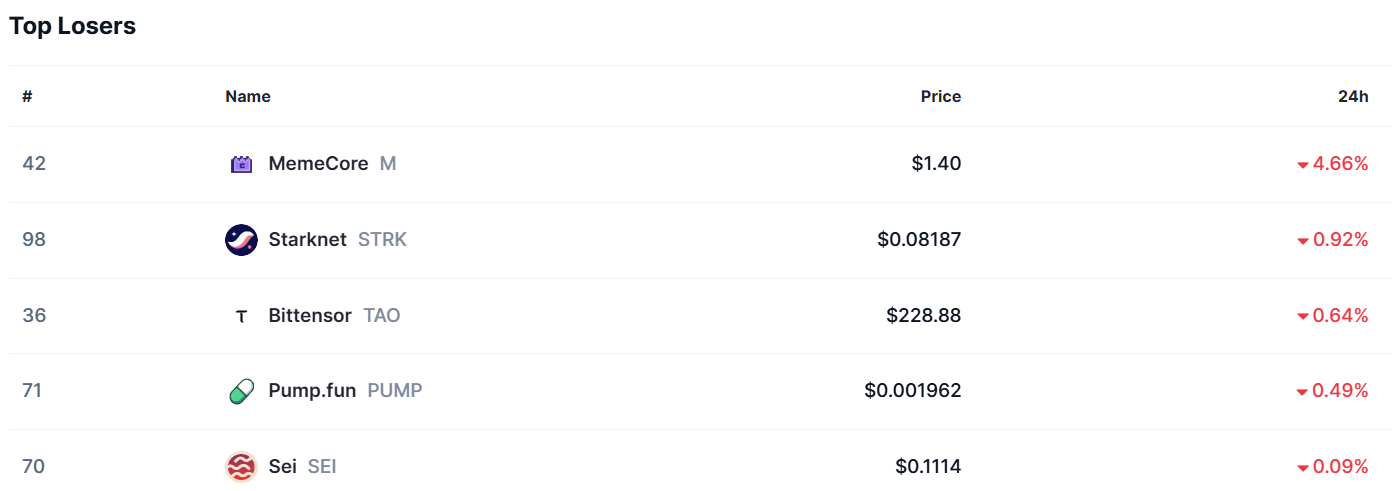Sort table by the Name column header
1392x491 pixels.
[x=248, y=96]
